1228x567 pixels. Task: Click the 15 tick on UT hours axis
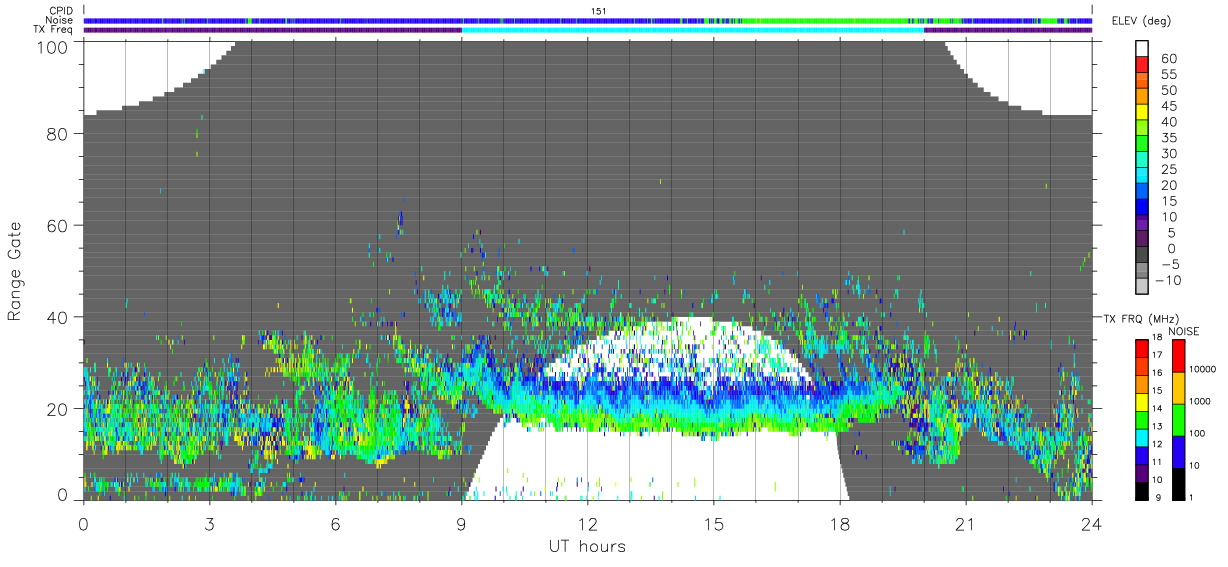coord(714,523)
